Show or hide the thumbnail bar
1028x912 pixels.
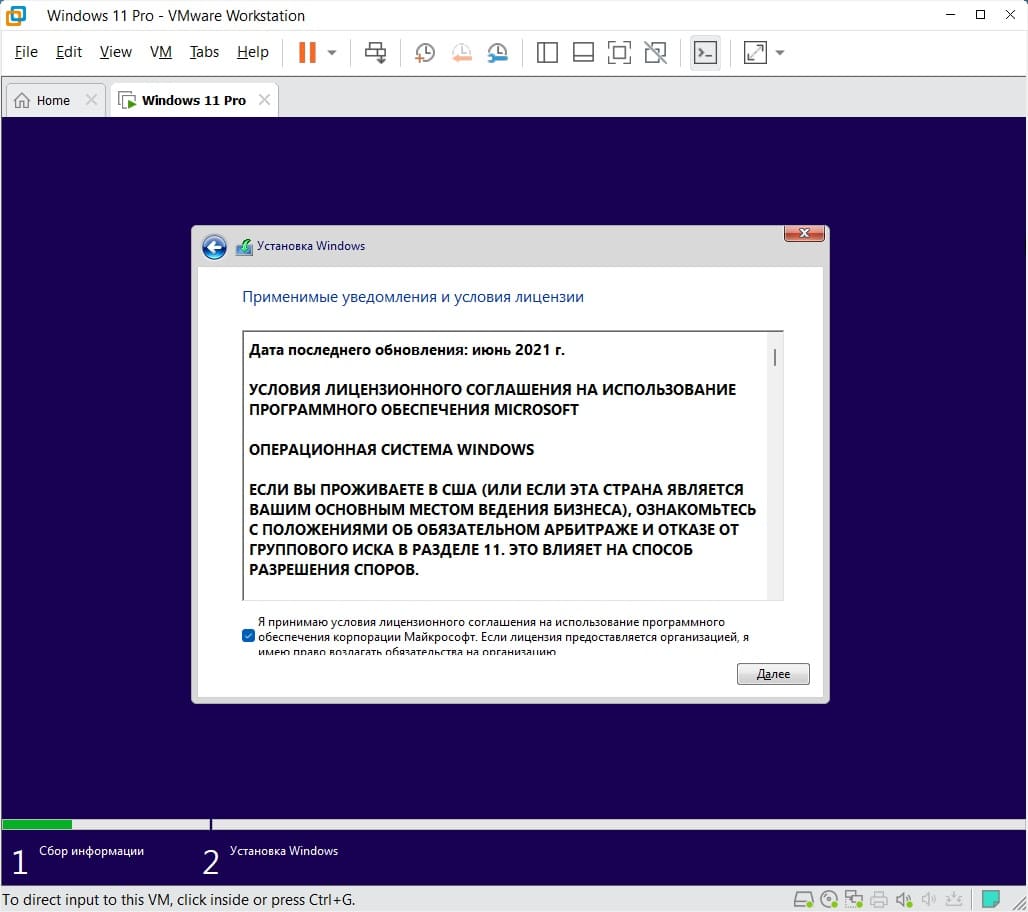tap(583, 52)
